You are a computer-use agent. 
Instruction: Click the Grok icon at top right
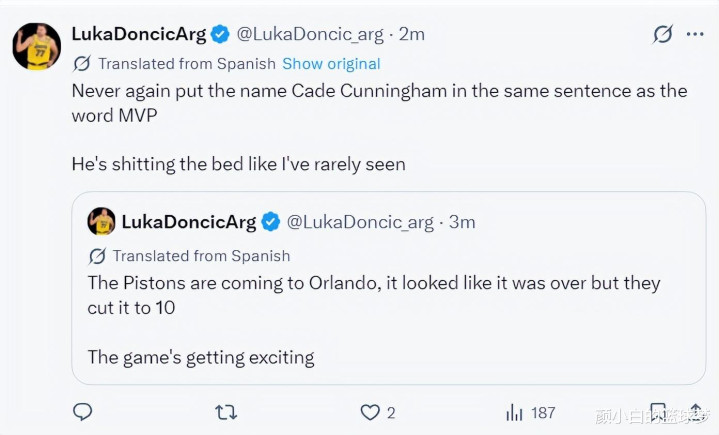pyautogui.click(x=663, y=34)
